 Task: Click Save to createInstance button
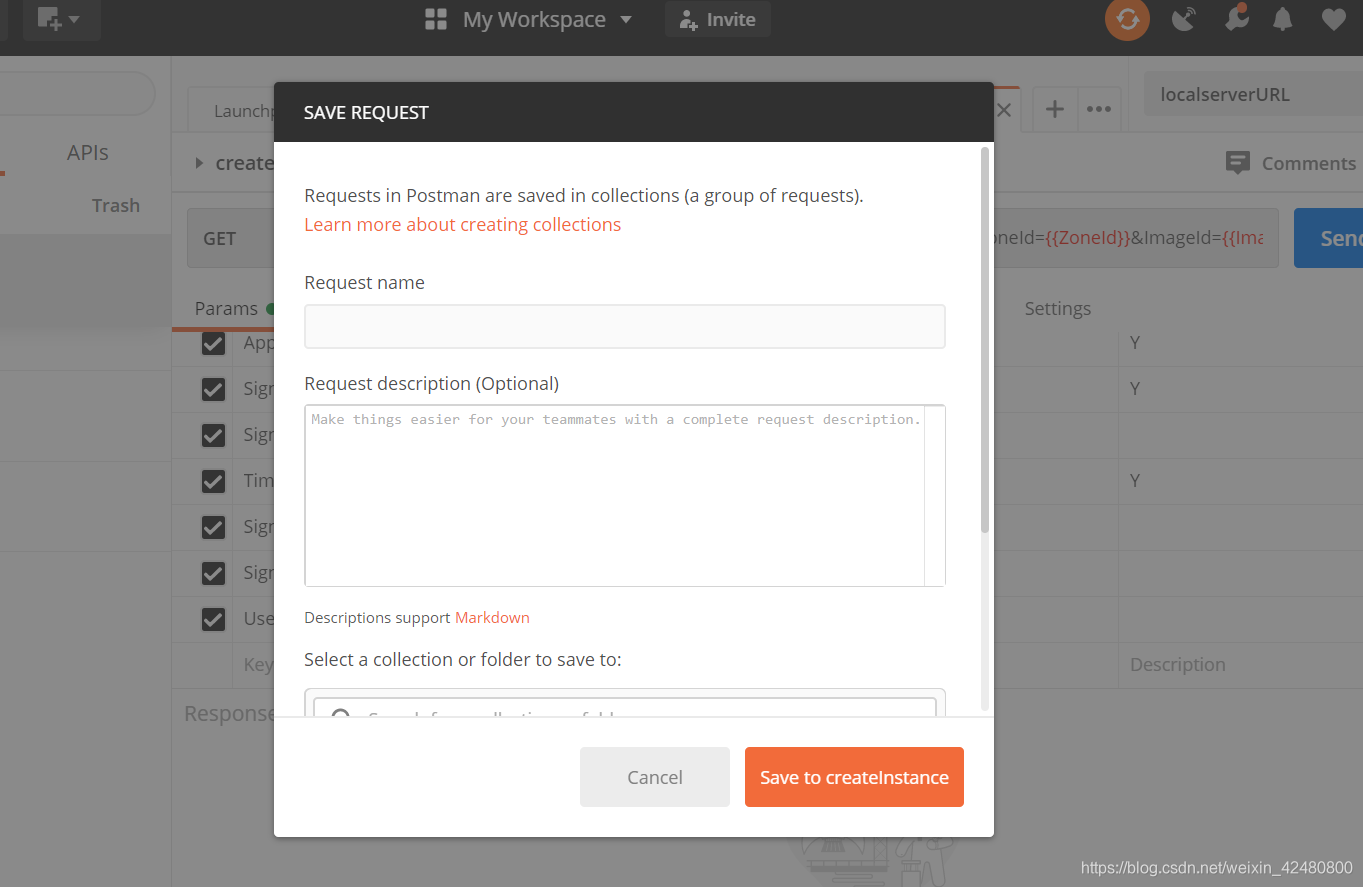(x=854, y=777)
